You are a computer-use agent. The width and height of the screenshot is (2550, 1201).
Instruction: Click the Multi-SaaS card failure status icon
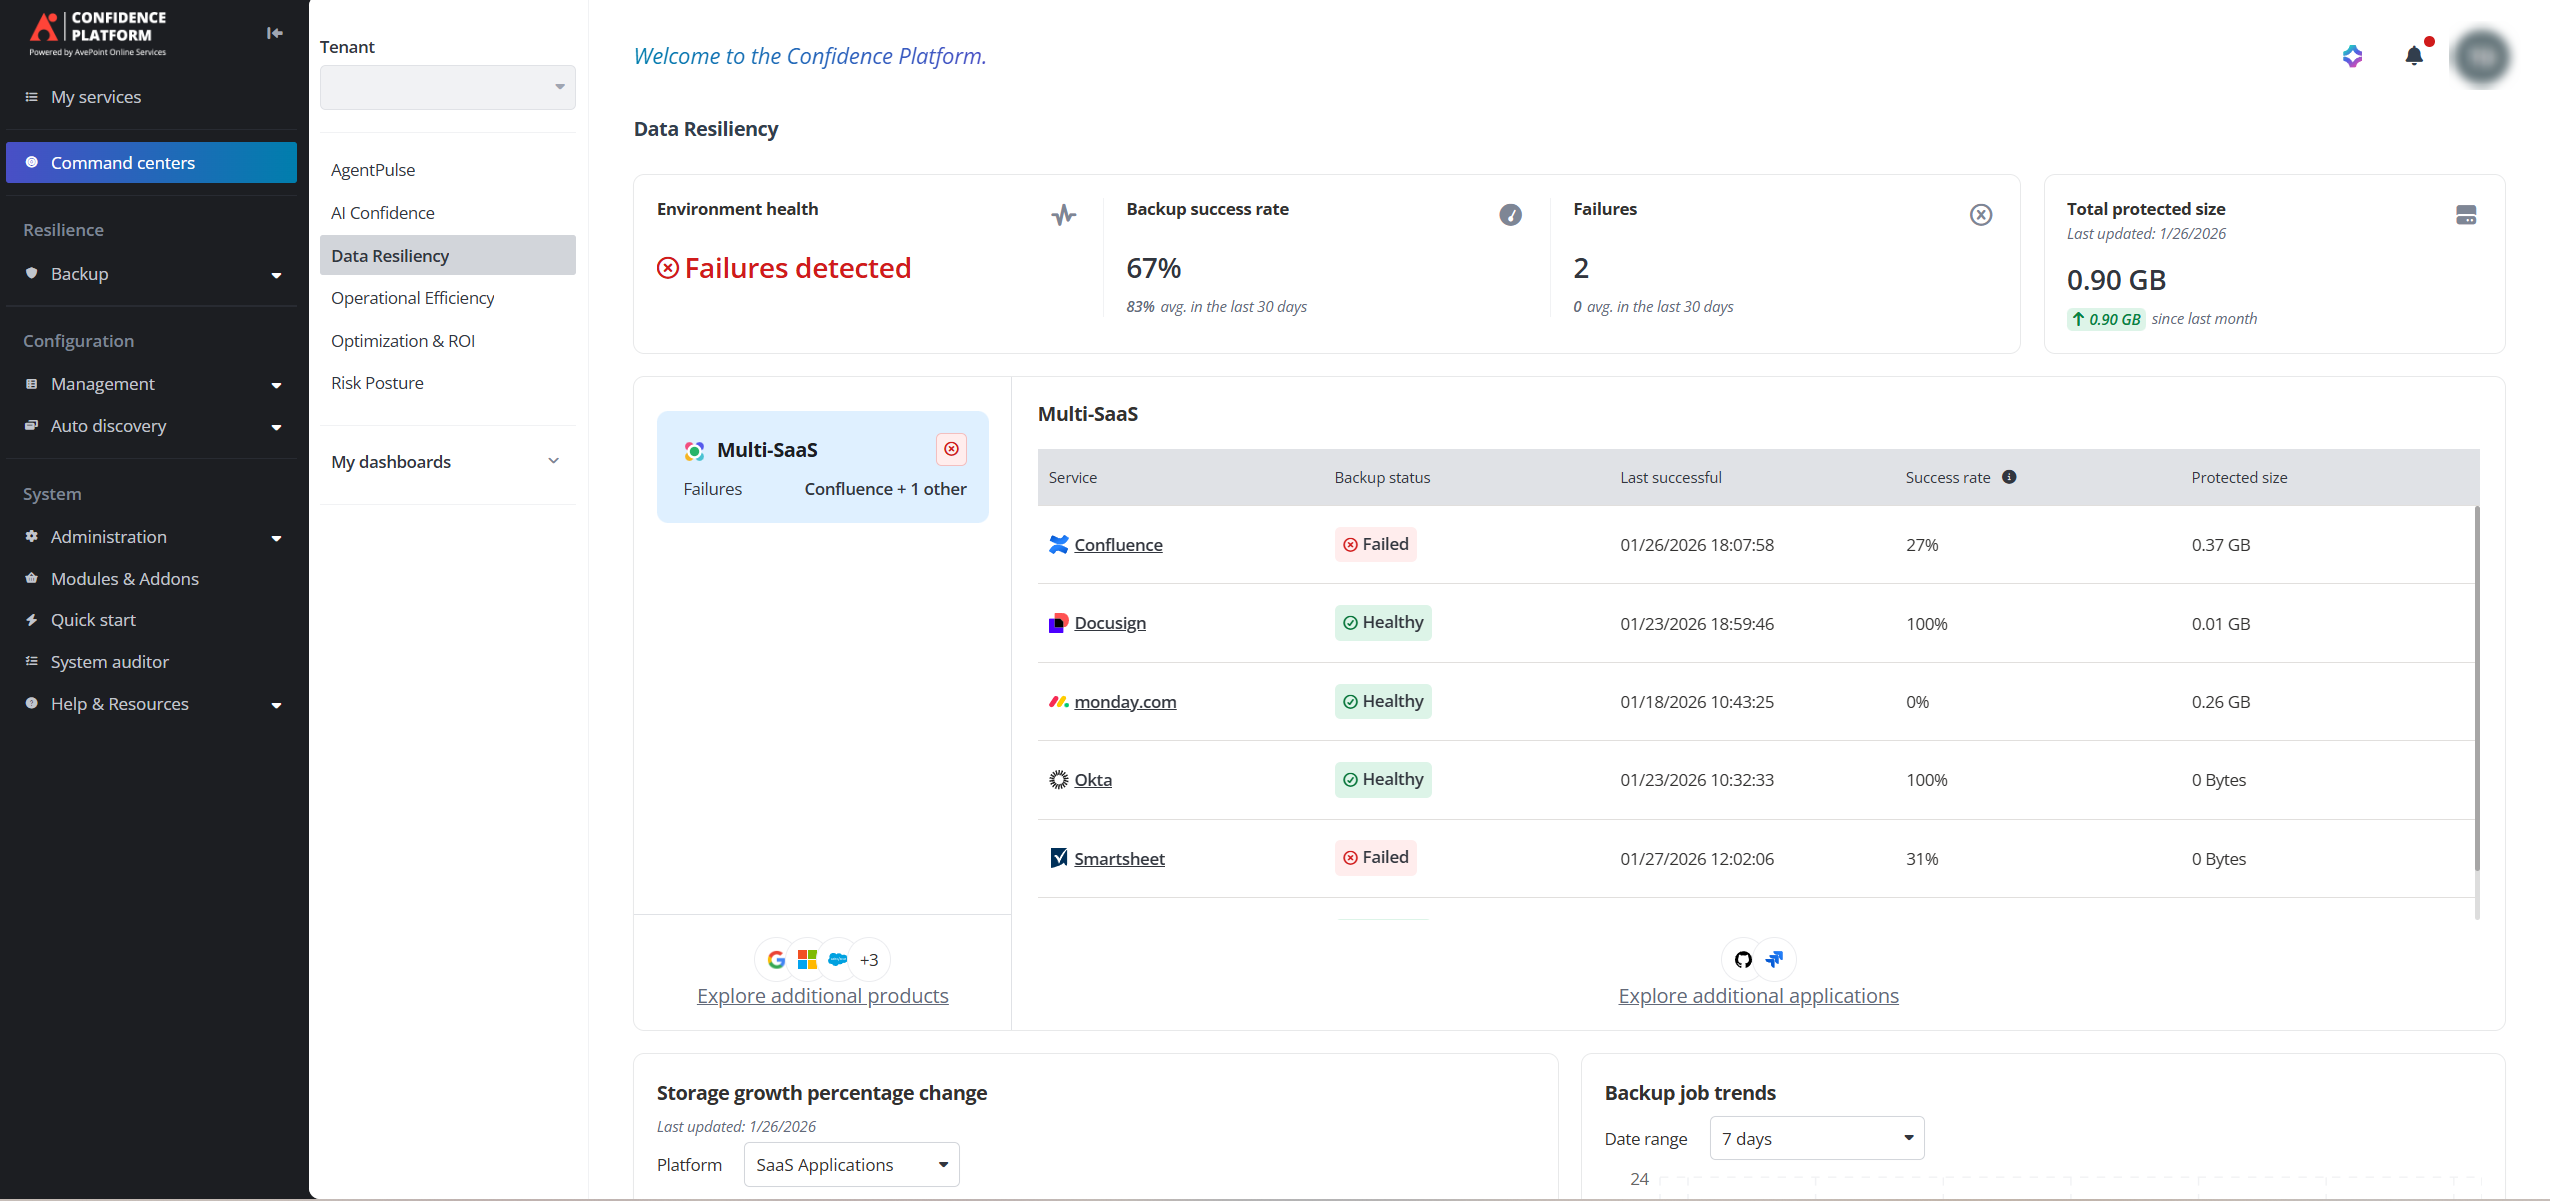(951, 450)
